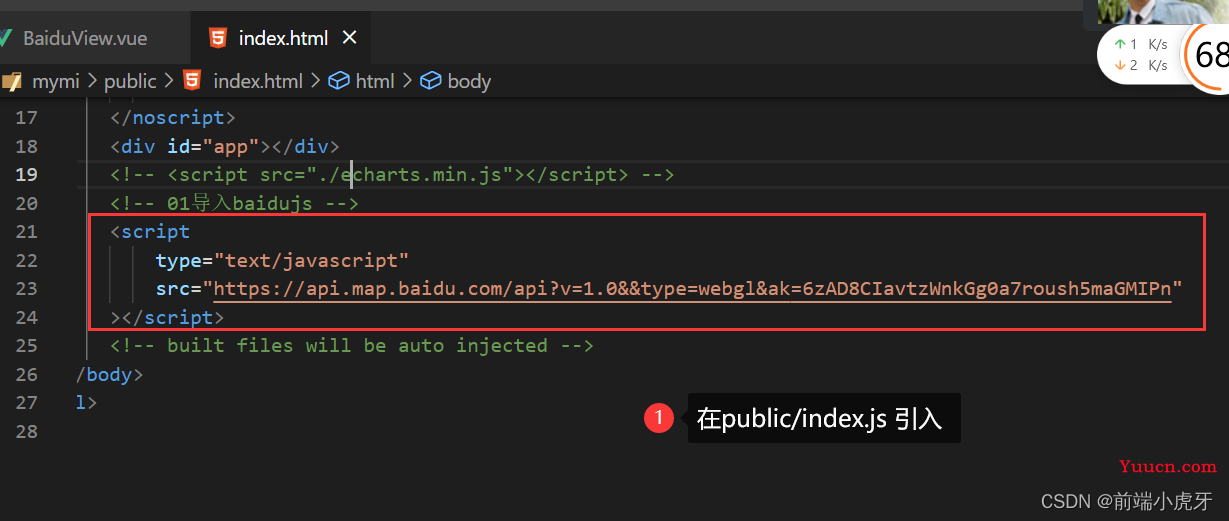Viewport: 1229px width, 521px height.
Task: Click the HTML5 icon on the index.html tab
Action: [217, 38]
